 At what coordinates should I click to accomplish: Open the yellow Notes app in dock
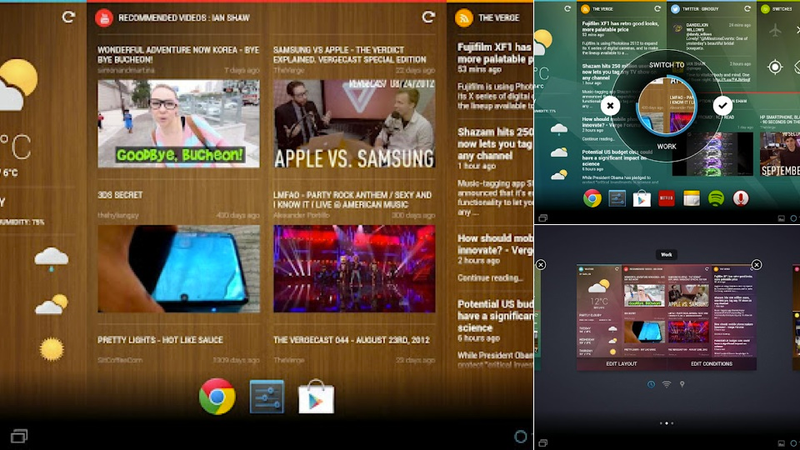tap(691, 198)
